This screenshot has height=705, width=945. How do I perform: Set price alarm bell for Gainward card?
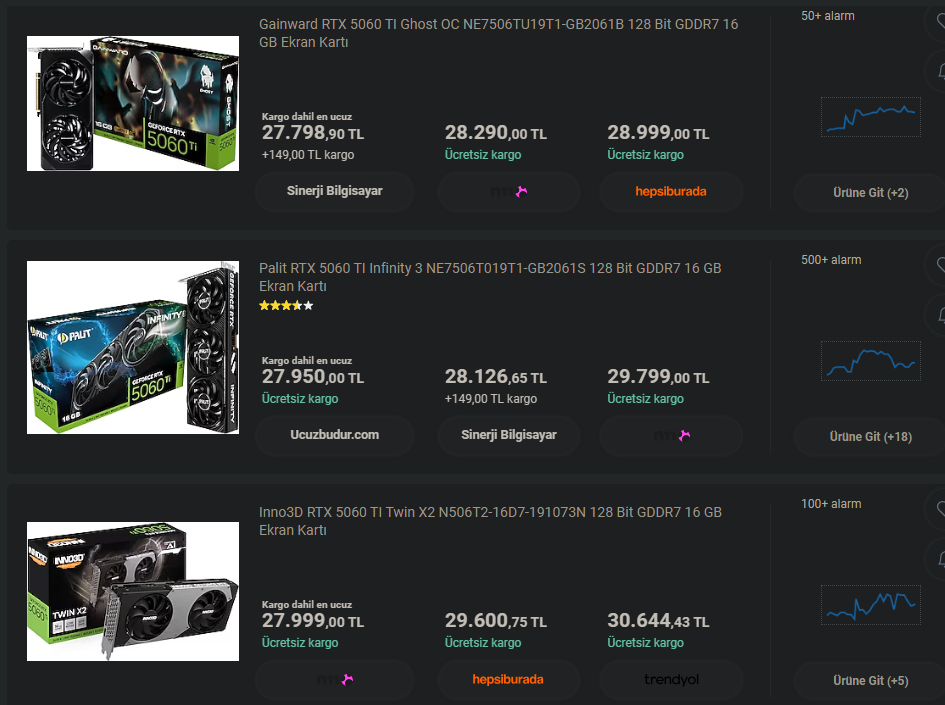(936, 72)
